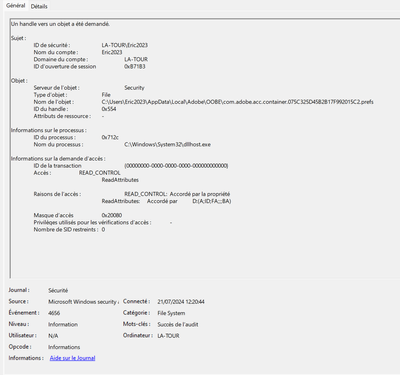Open the Détails tab
Image resolution: width=400 pixels, height=375 pixels.
point(39,6)
